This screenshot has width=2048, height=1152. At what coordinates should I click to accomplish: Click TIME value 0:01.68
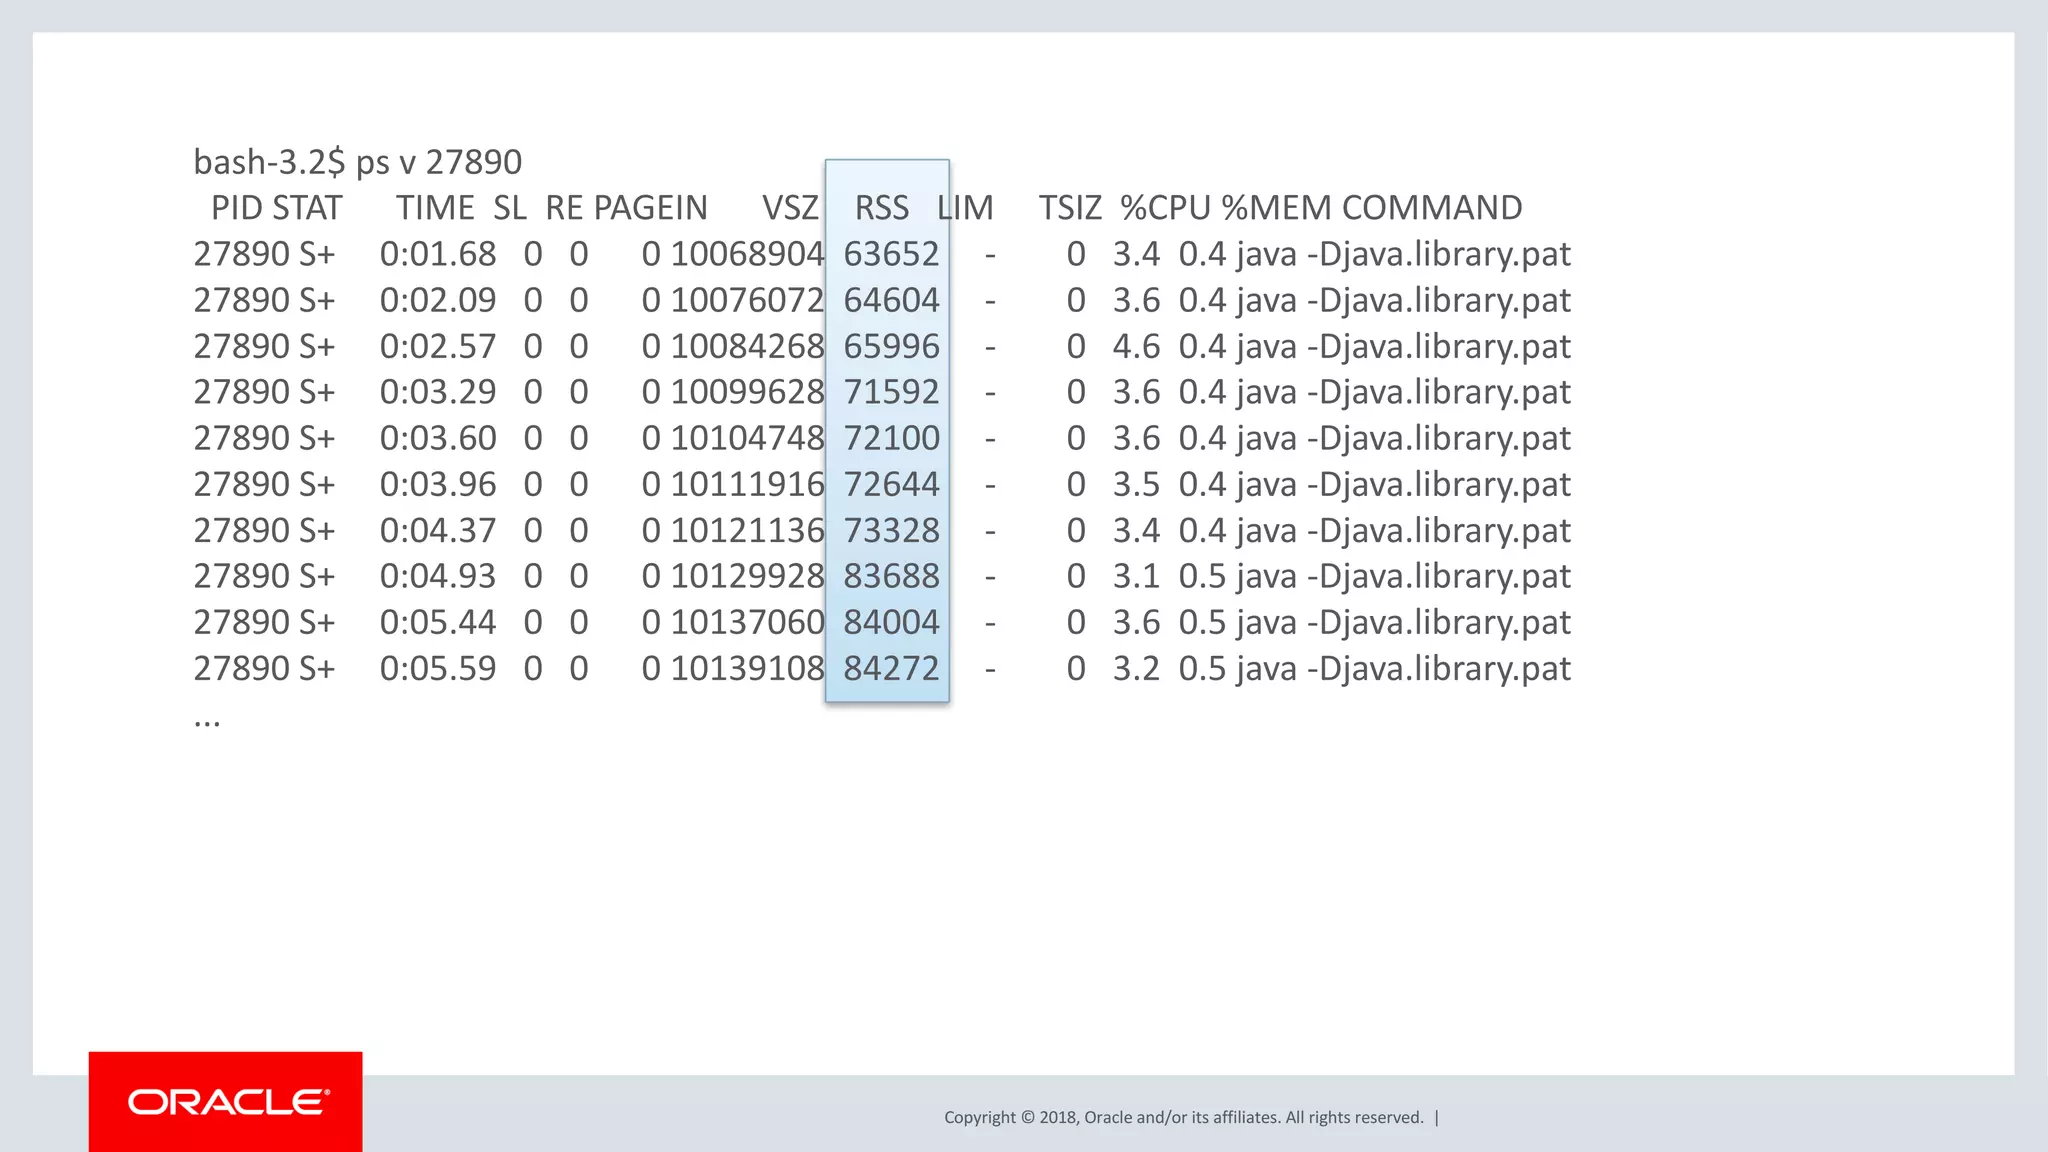(438, 254)
